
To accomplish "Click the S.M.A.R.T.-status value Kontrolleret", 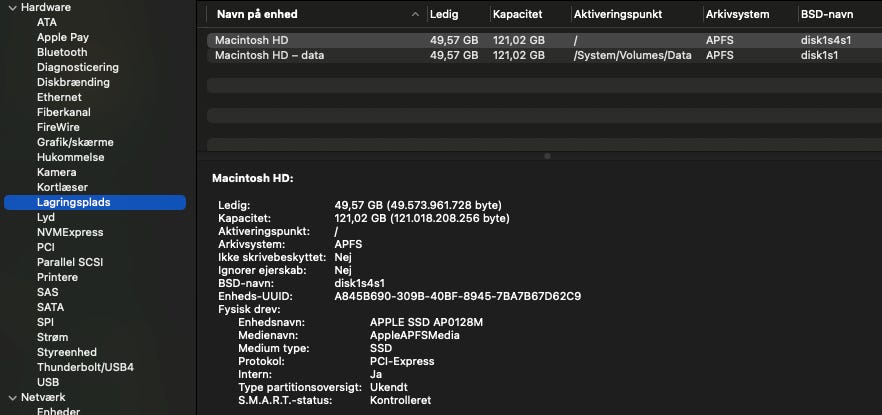I will pos(400,400).
